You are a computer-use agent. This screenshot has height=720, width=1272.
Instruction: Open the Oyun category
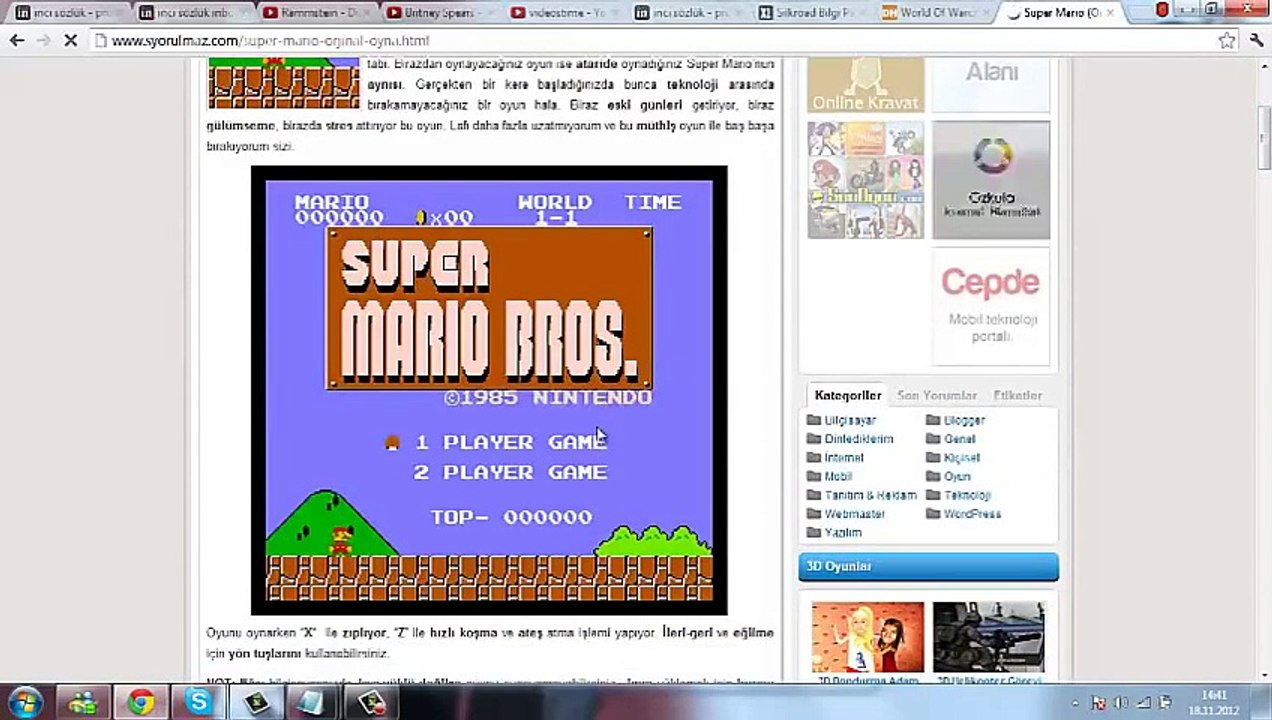click(x=957, y=477)
